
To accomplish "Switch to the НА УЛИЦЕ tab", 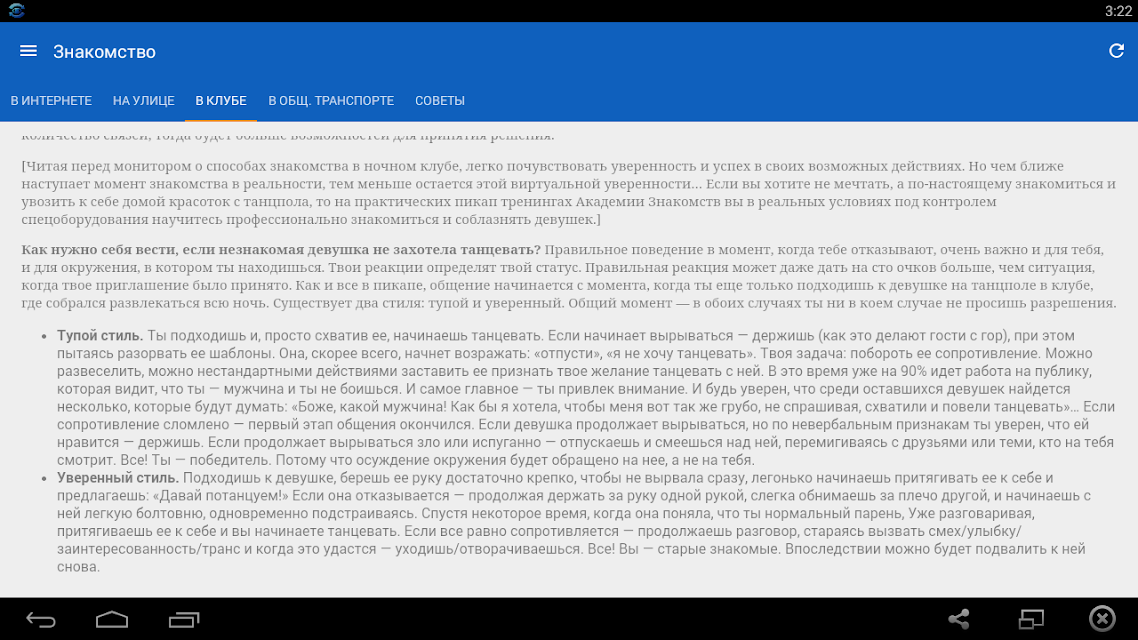I will pos(144,101).
